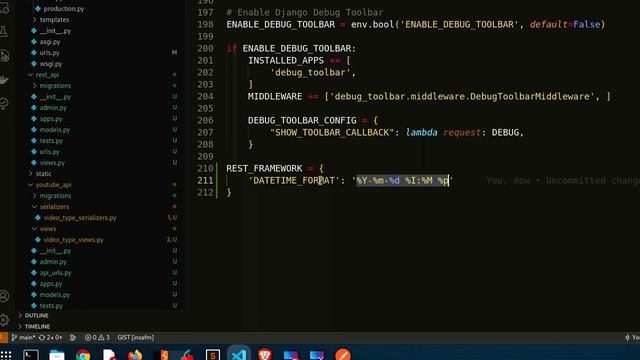The image size is (640, 360).
Task: Open urls.py under rest_api
Action: click(x=49, y=151)
